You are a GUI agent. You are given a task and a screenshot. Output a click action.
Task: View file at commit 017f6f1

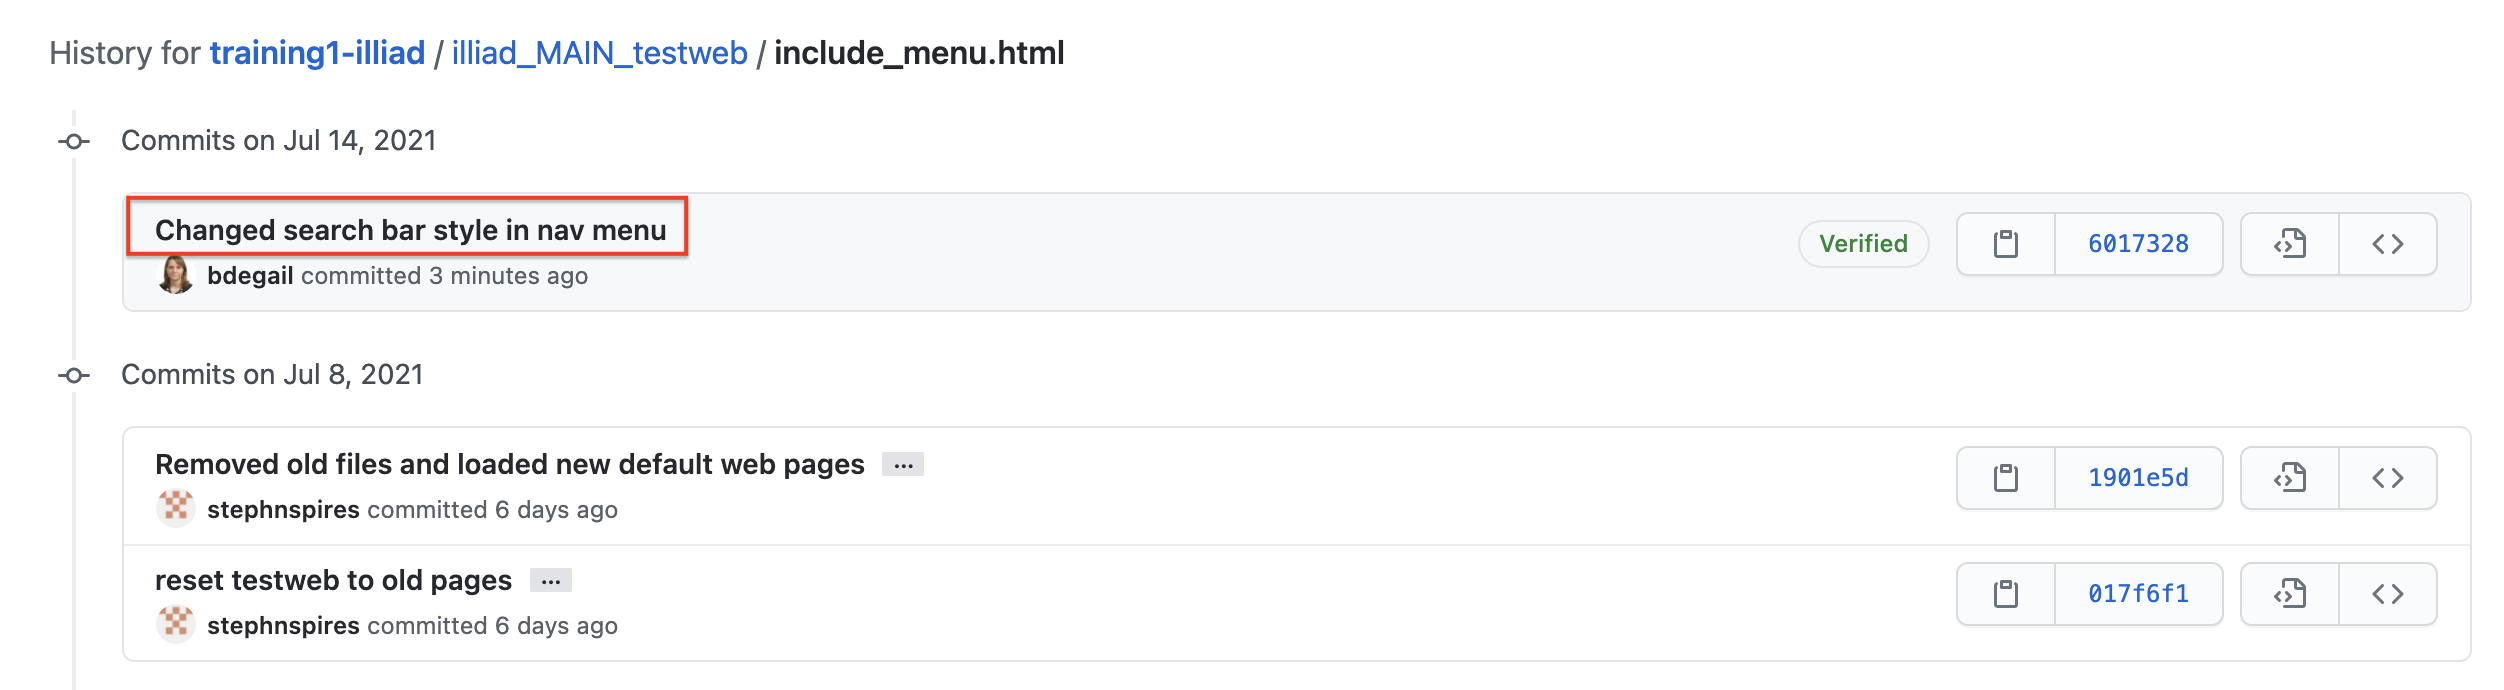tap(2290, 594)
